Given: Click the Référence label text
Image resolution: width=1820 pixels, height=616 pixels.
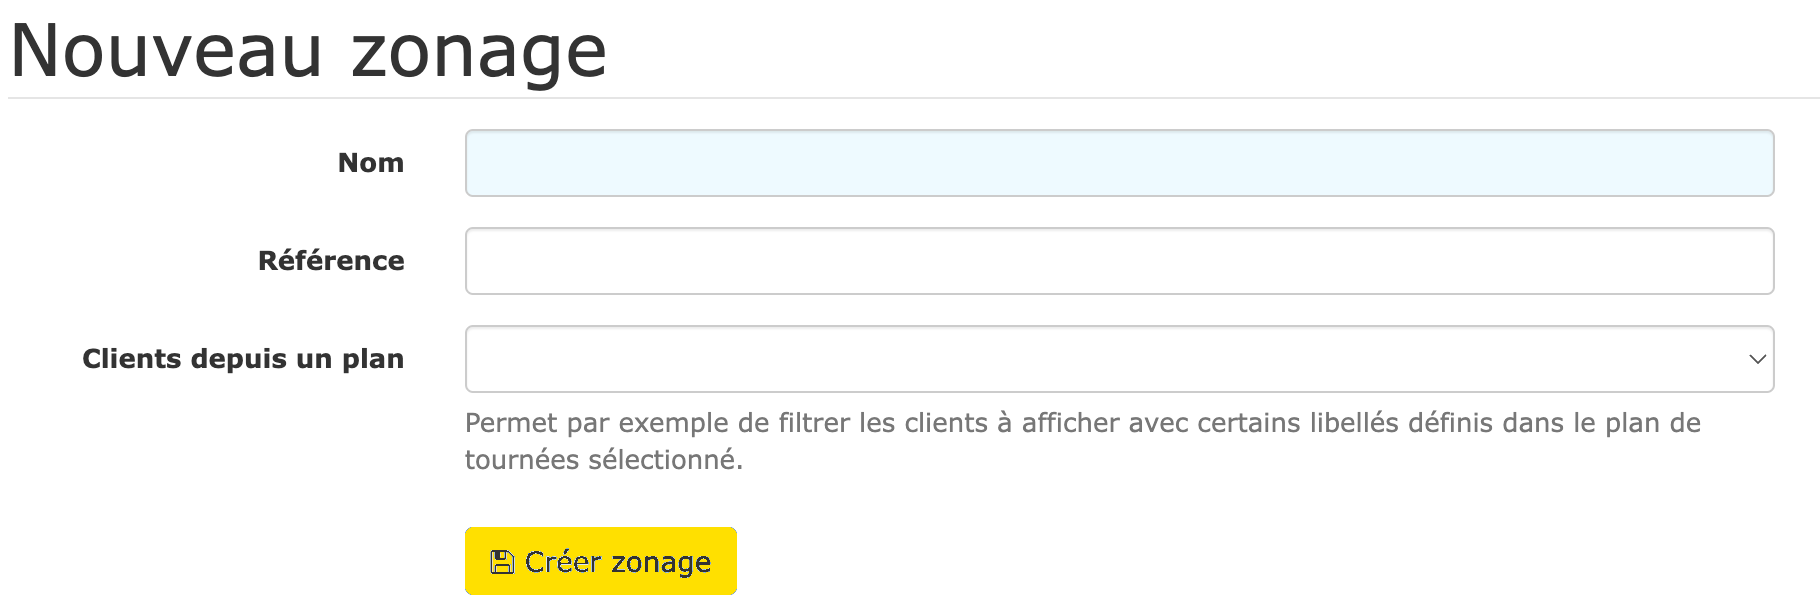Looking at the screenshot, I should 331,260.
